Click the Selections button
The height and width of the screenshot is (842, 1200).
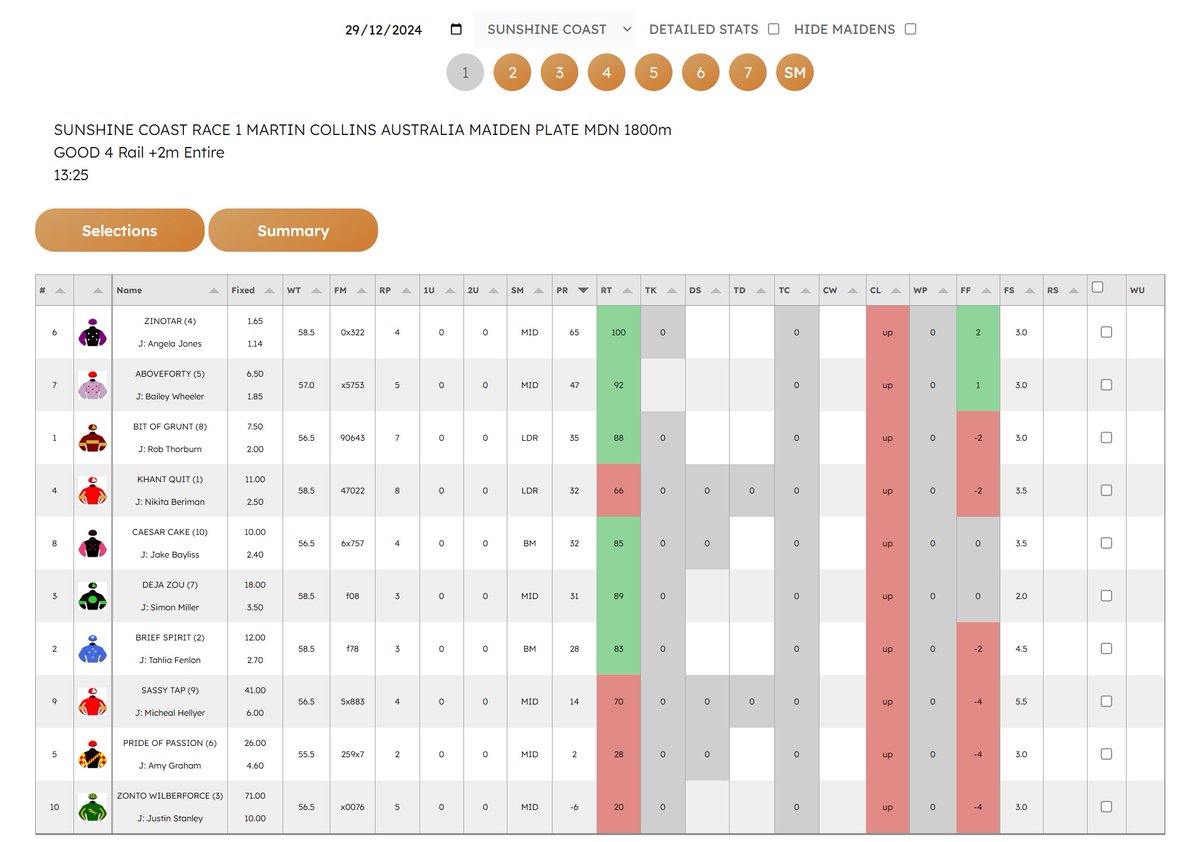click(x=119, y=230)
